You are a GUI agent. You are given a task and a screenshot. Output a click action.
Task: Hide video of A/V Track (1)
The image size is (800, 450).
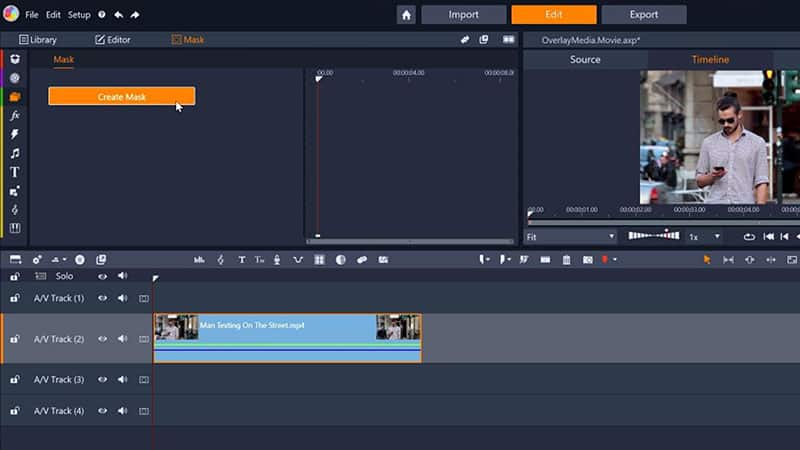coord(102,298)
